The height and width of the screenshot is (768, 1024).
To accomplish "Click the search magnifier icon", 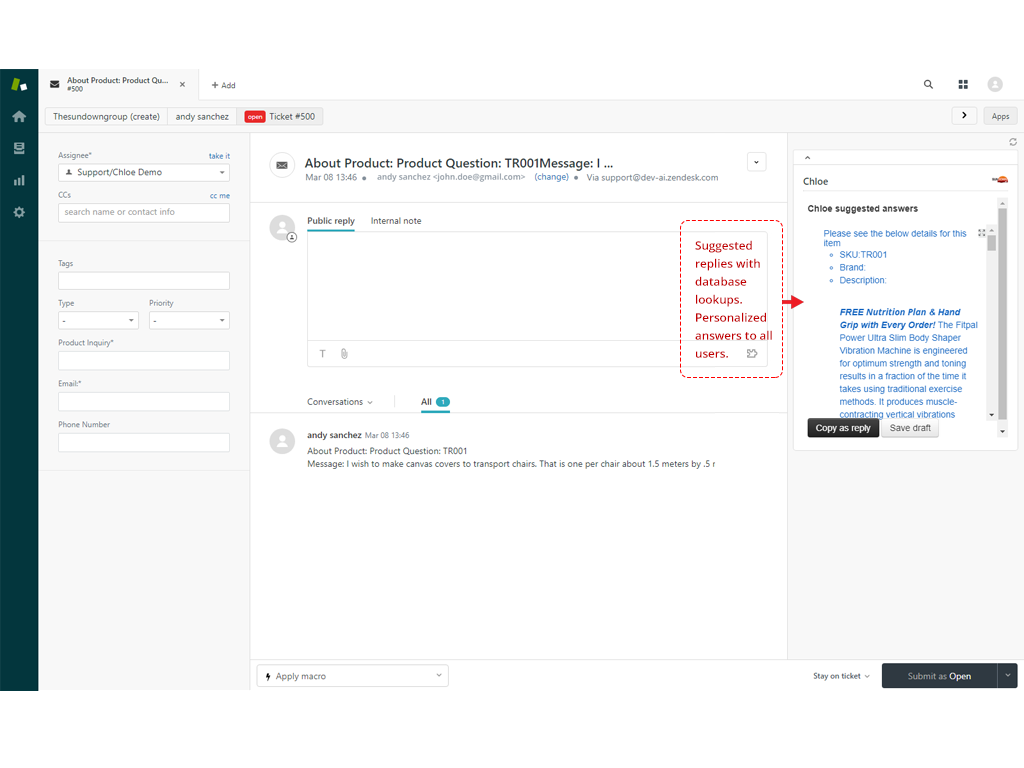I will 928,85.
